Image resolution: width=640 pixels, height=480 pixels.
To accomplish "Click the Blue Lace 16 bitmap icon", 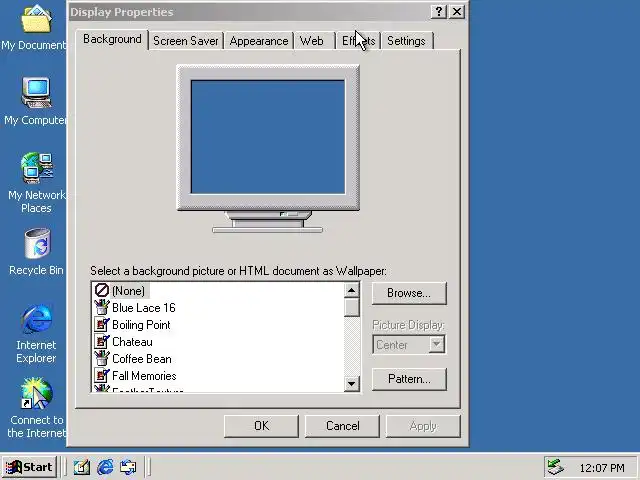I will (x=102, y=307).
